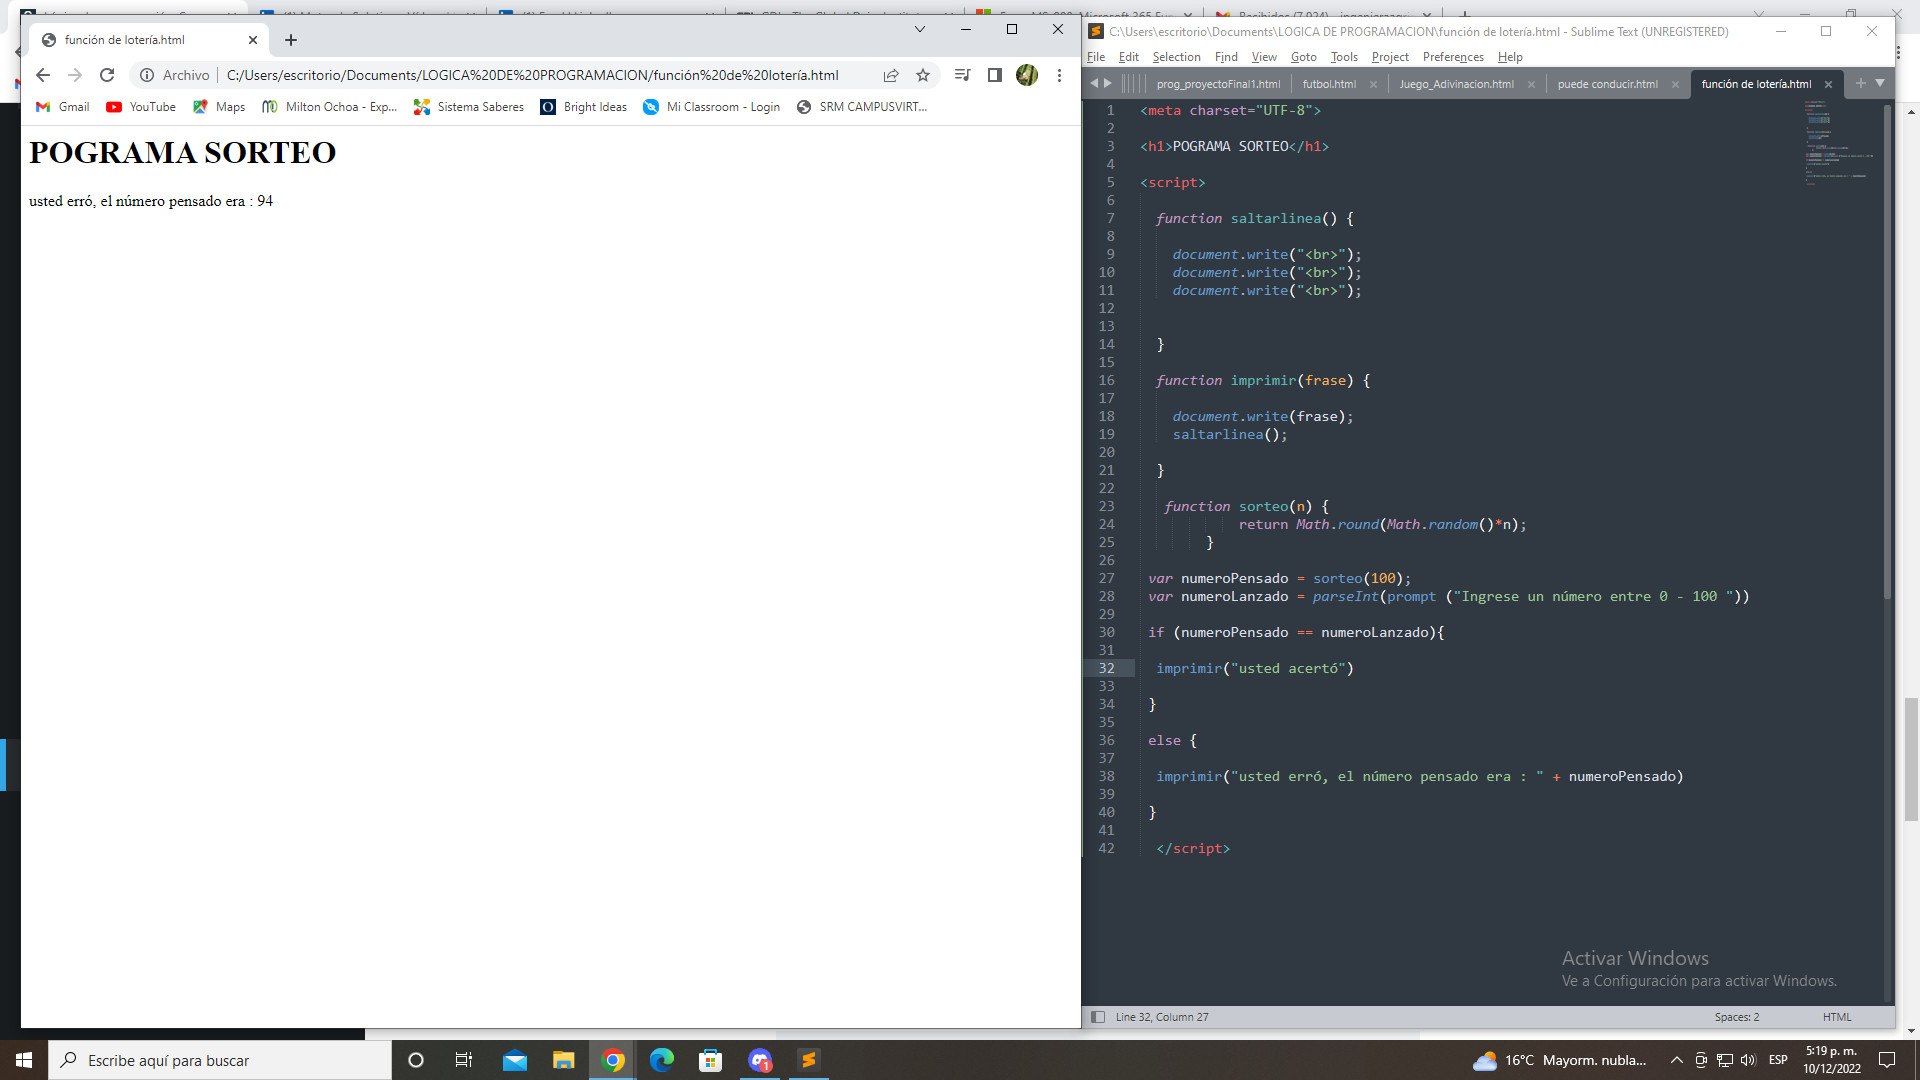This screenshot has height=1080, width=1920.
Task: Close the futbol.html tab in Sublime
Action: coord(1373,85)
